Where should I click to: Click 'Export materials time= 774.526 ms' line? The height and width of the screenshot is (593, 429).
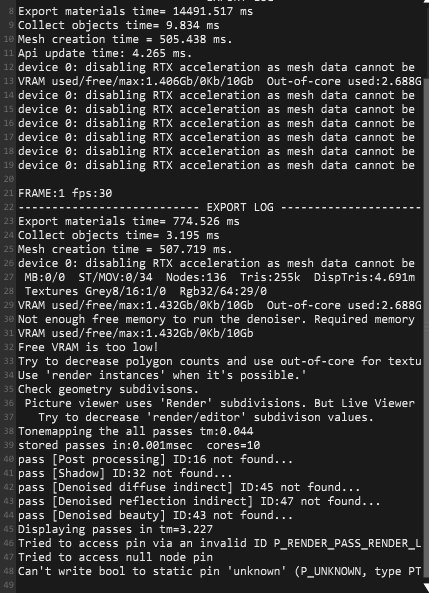point(129,221)
